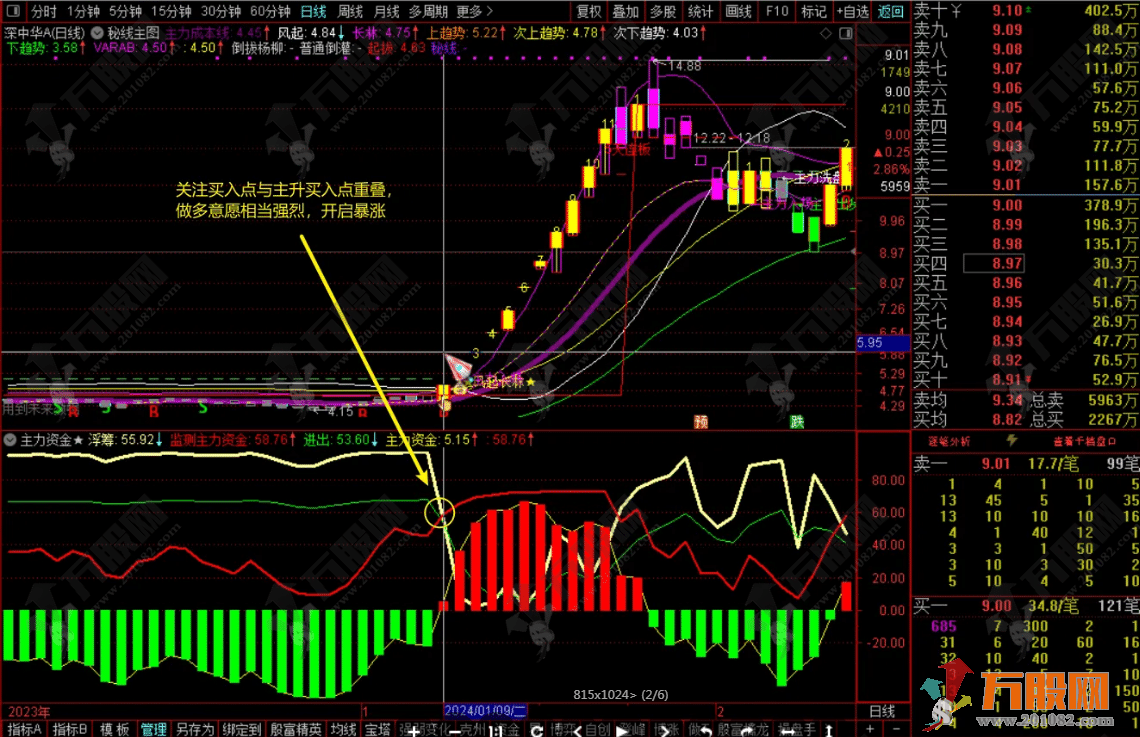Switch to 60分钟 chart period
The height and width of the screenshot is (737, 1140).
pyautogui.click(x=270, y=11)
